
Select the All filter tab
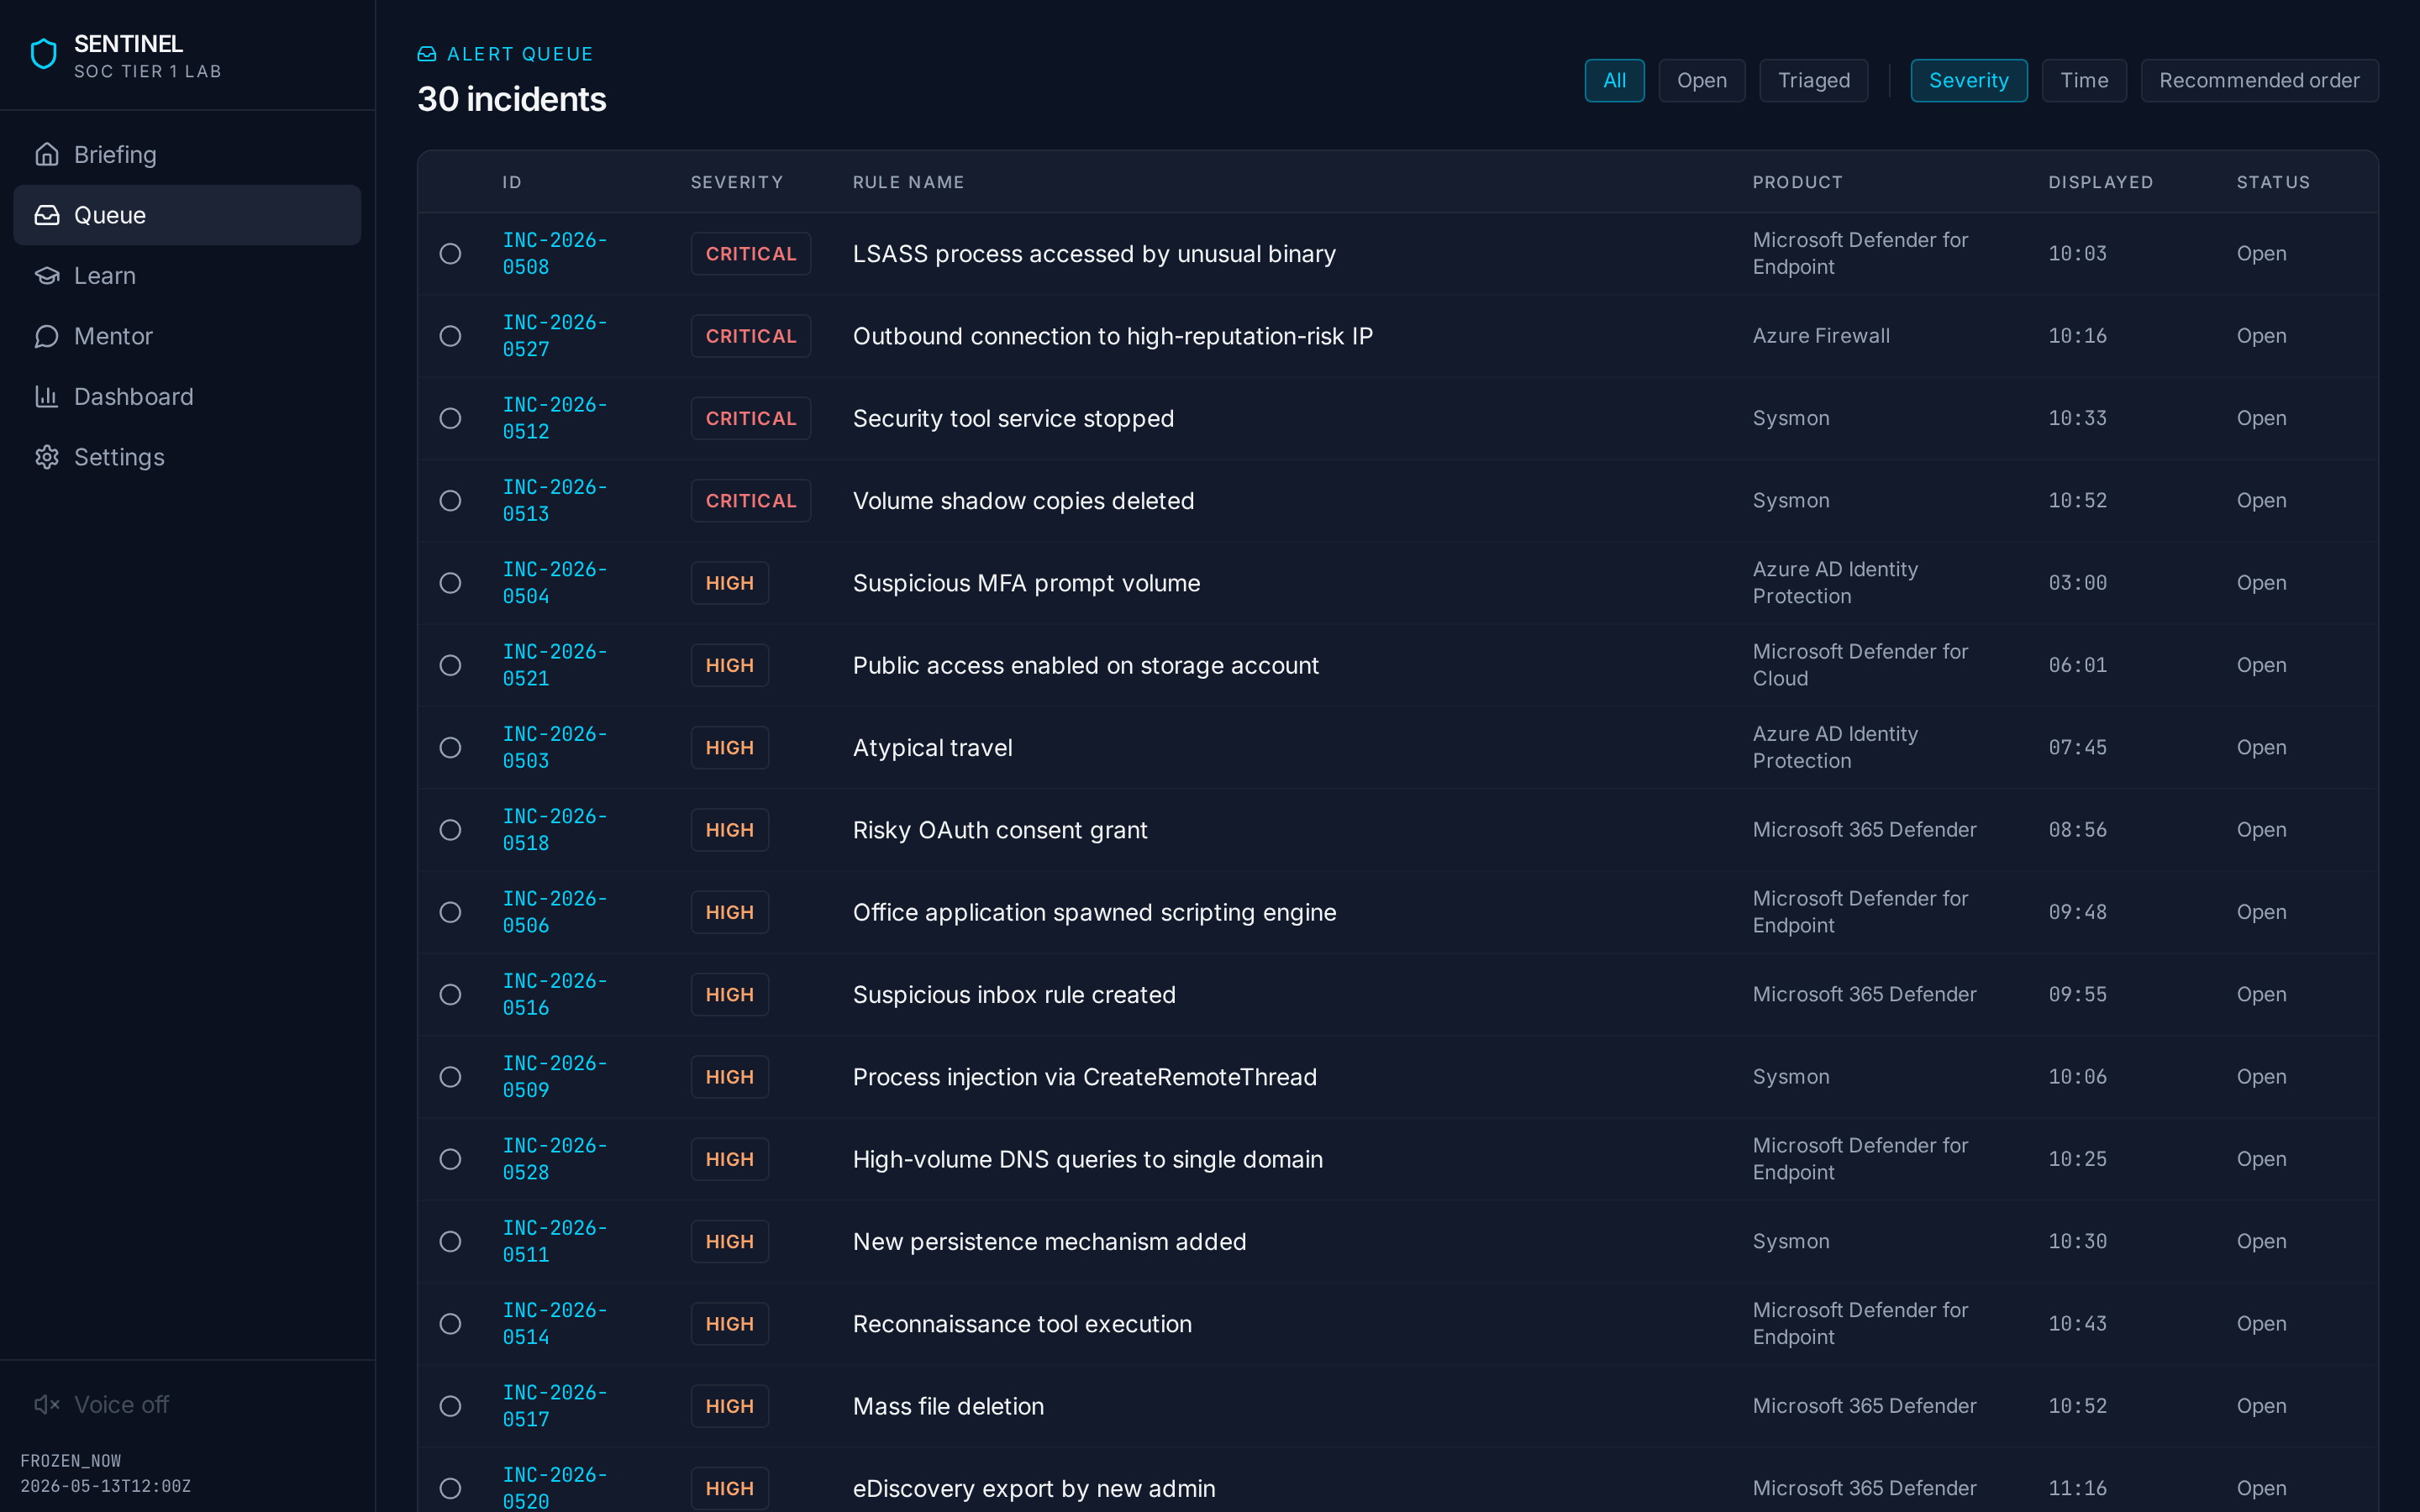point(1614,80)
